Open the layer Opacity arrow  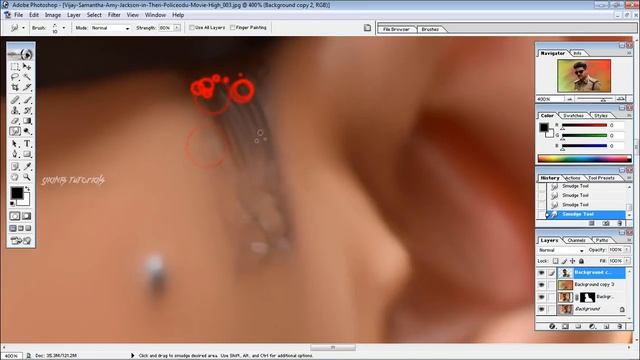pos(627,249)
